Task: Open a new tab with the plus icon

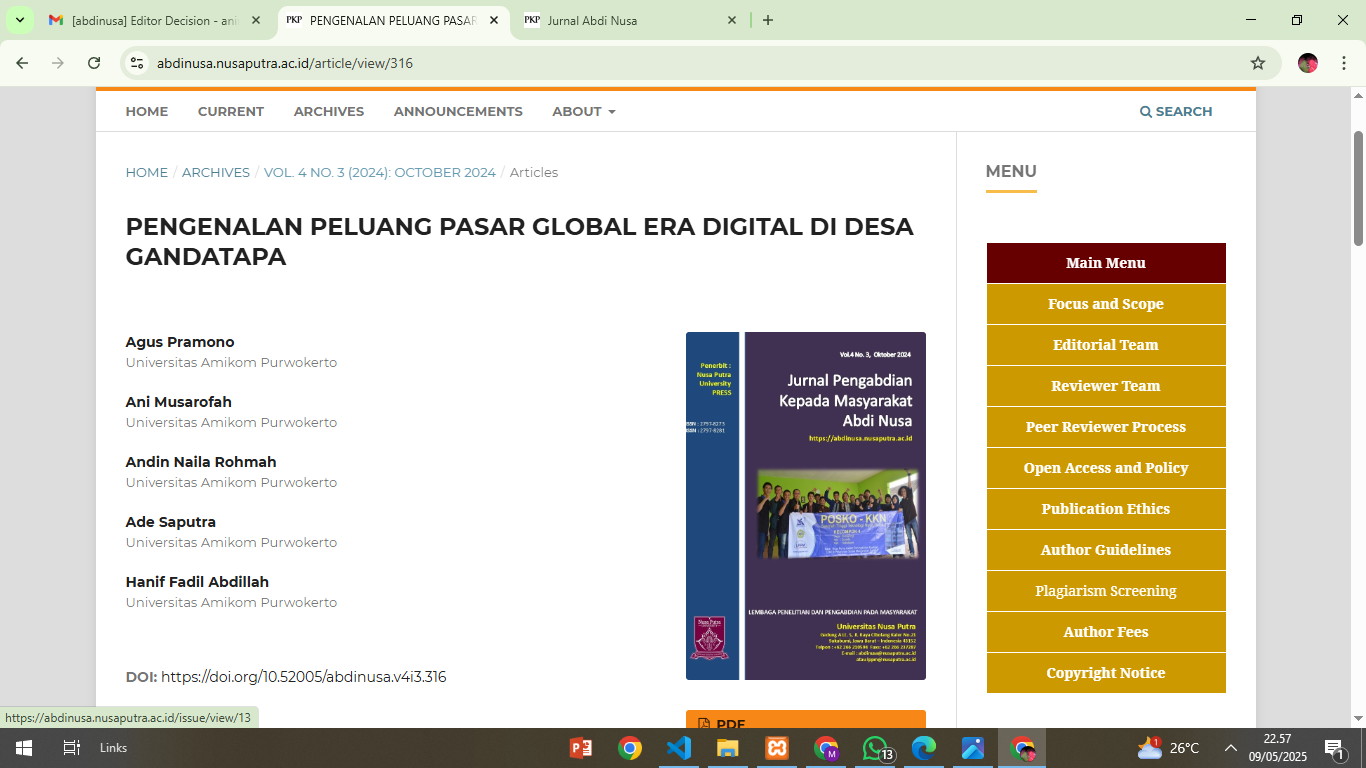Action: (767, 20)
